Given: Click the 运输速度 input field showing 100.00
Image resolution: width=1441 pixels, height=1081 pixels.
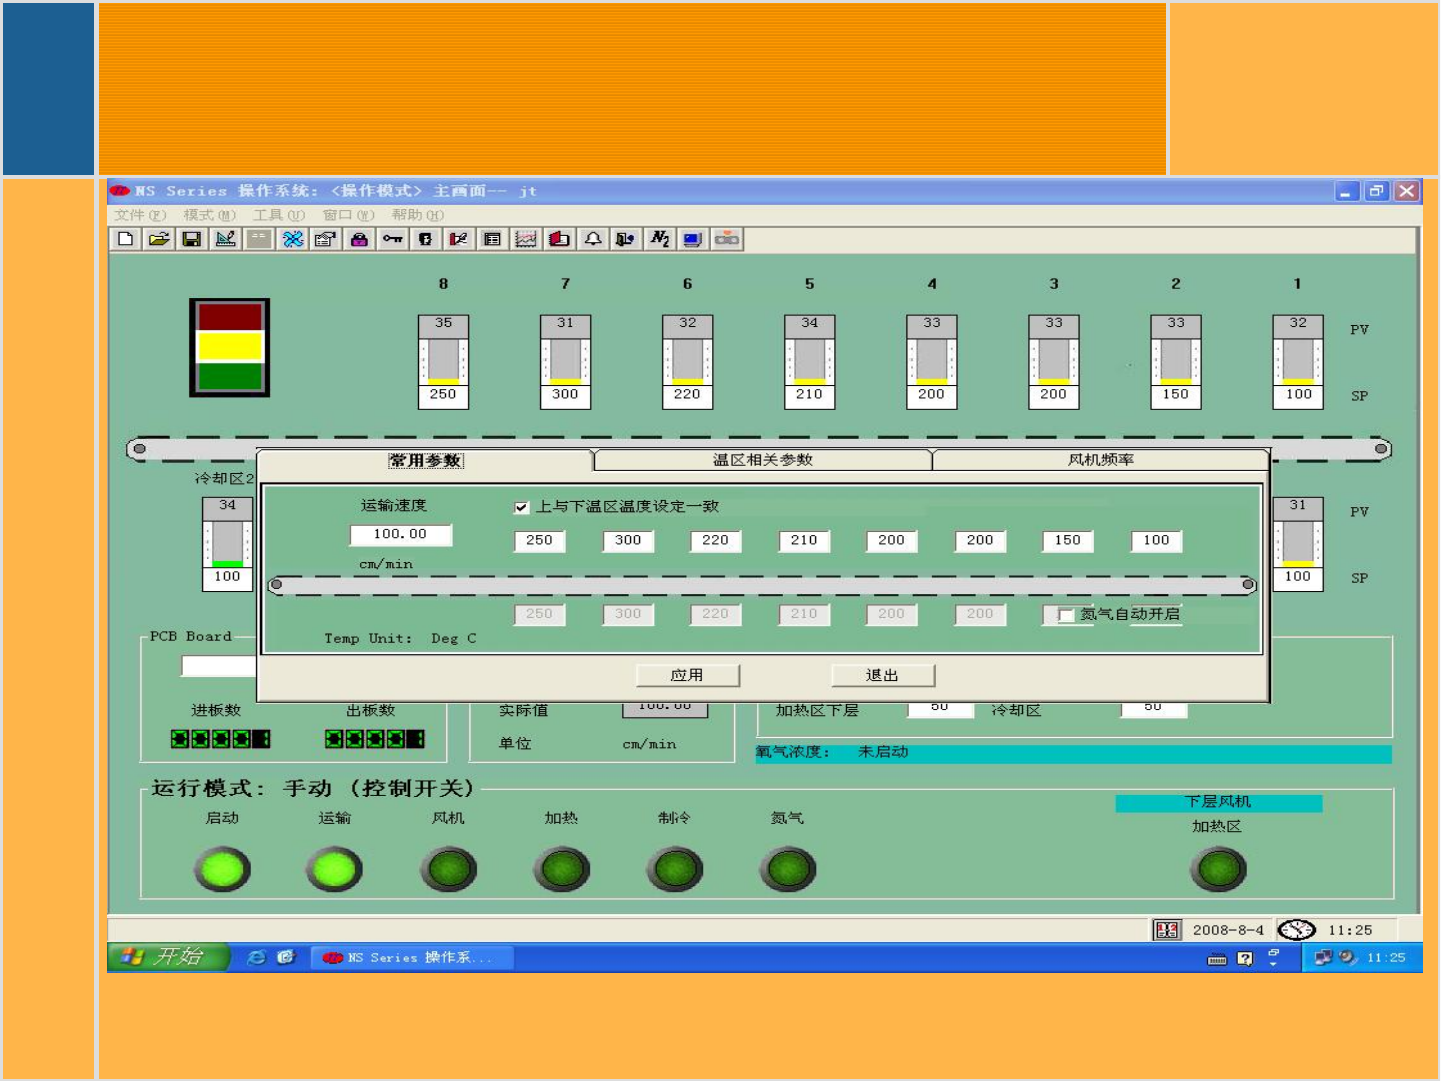Looking at the screenshot, I should (x=400, y=535).
